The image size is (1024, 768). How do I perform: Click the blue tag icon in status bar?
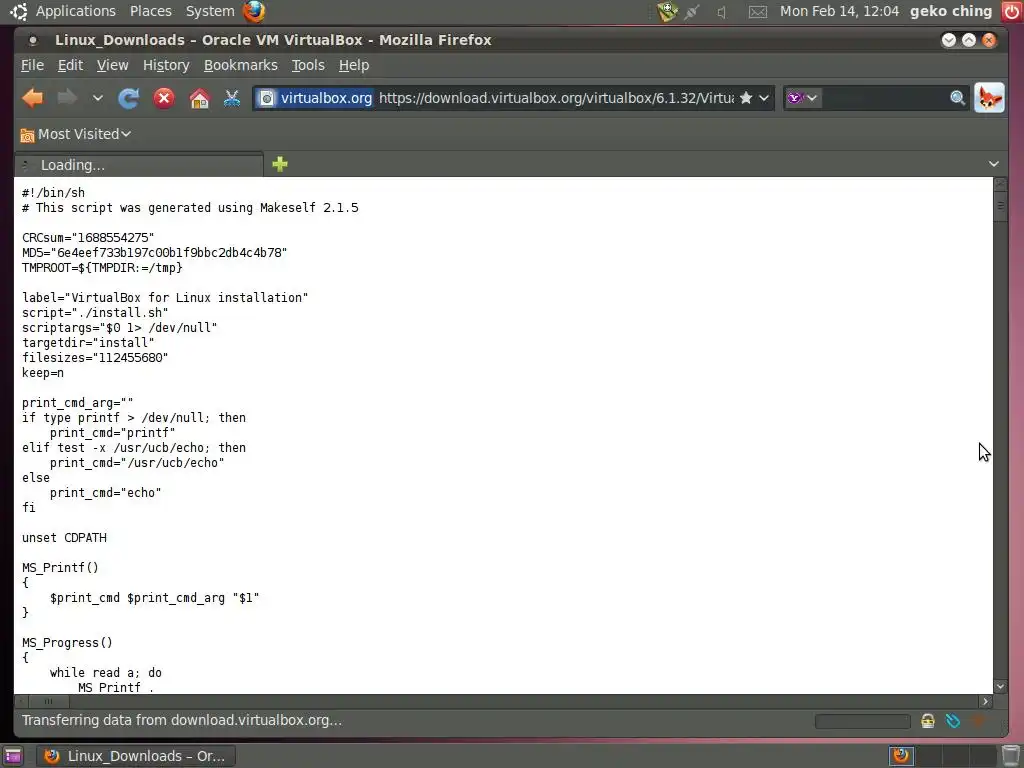pos(953,721)
